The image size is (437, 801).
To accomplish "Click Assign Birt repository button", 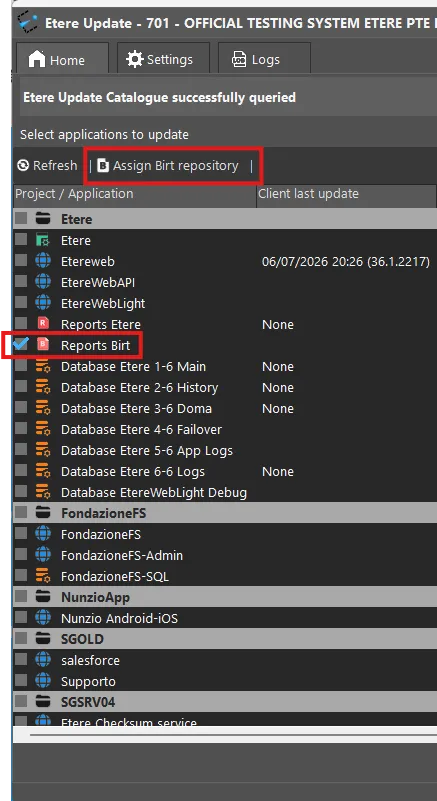I will pos(168,166).
